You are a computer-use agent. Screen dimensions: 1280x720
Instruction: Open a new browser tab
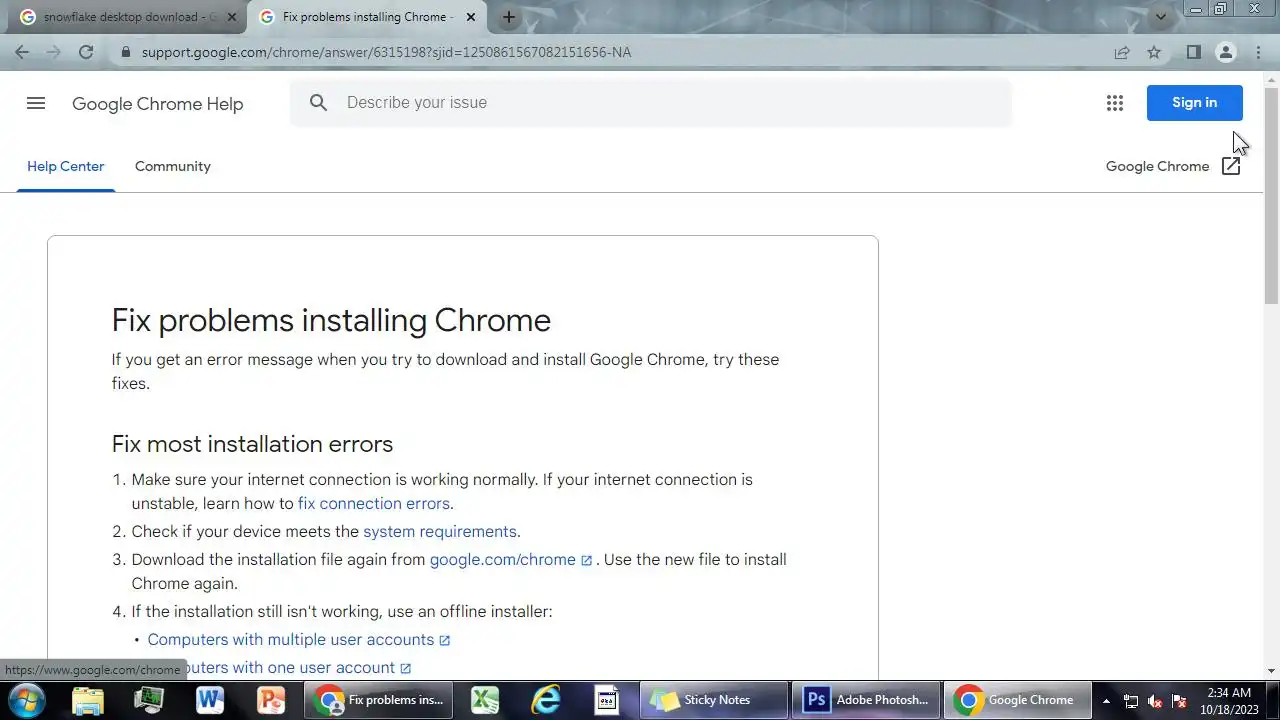(x=508, y=17)
